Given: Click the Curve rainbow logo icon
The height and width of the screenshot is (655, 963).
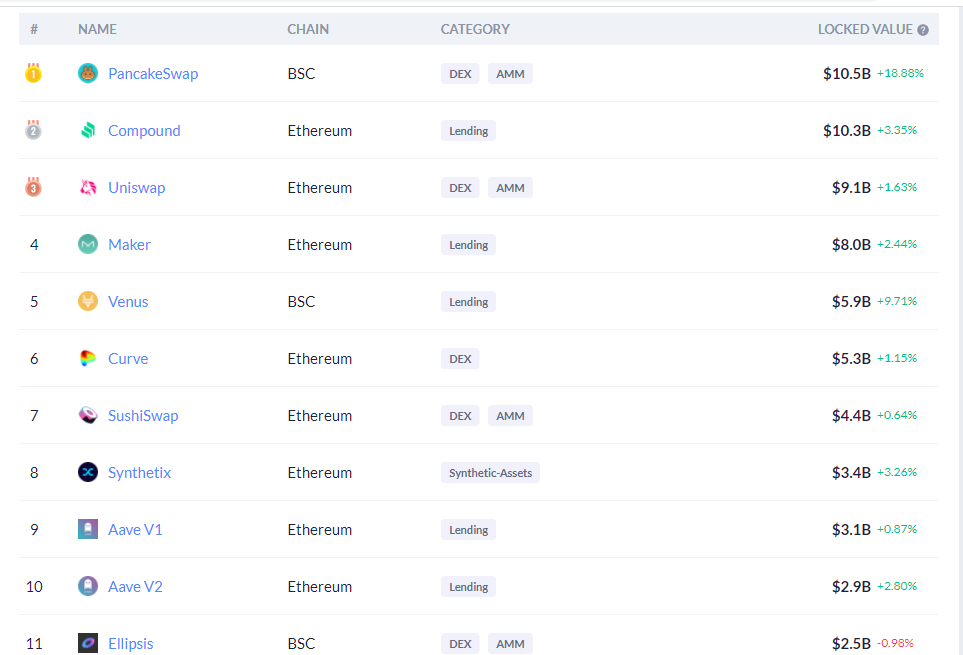Looking at the screenshot, I should 88,359.
